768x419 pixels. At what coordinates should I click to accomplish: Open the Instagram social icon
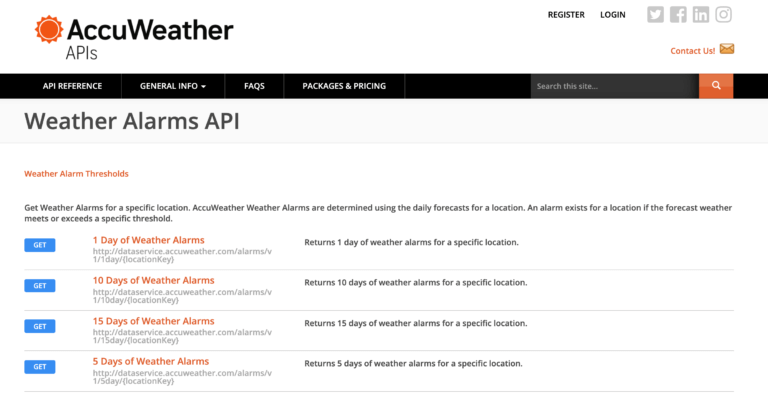(x=723, y=15)
